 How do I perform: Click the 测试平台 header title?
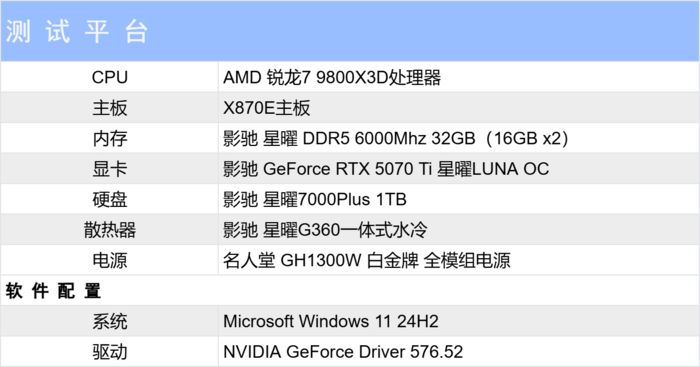point(76,32)
